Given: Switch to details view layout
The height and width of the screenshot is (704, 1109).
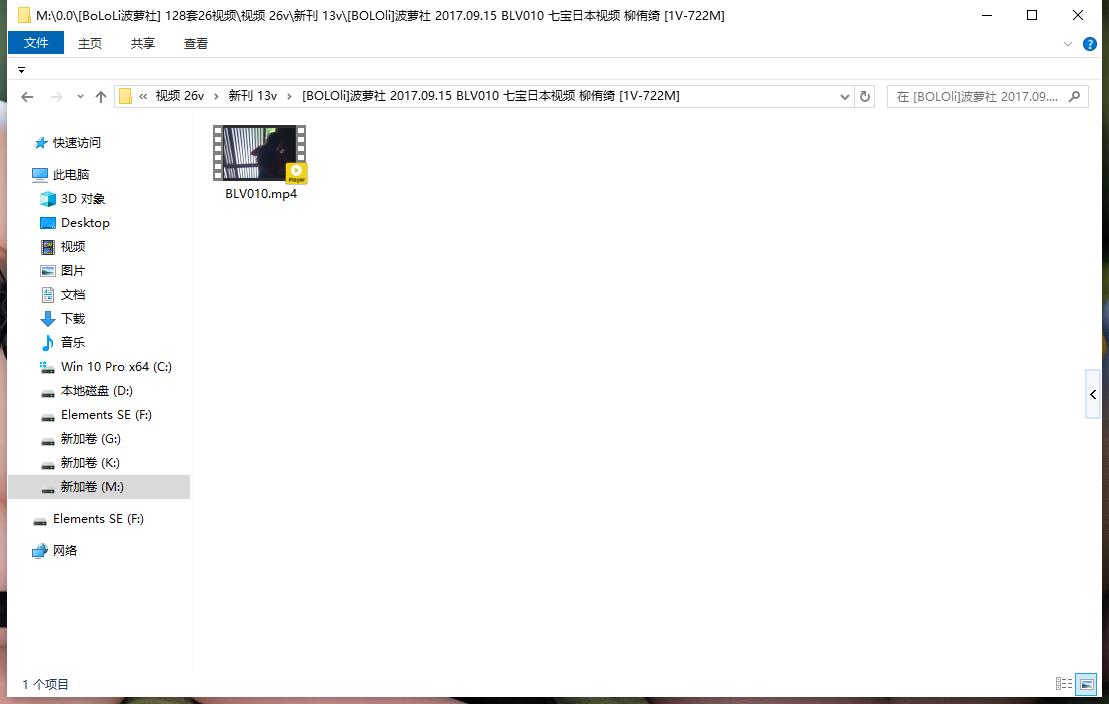Looking at the screenshot, I should click(x=1064, y=684).
